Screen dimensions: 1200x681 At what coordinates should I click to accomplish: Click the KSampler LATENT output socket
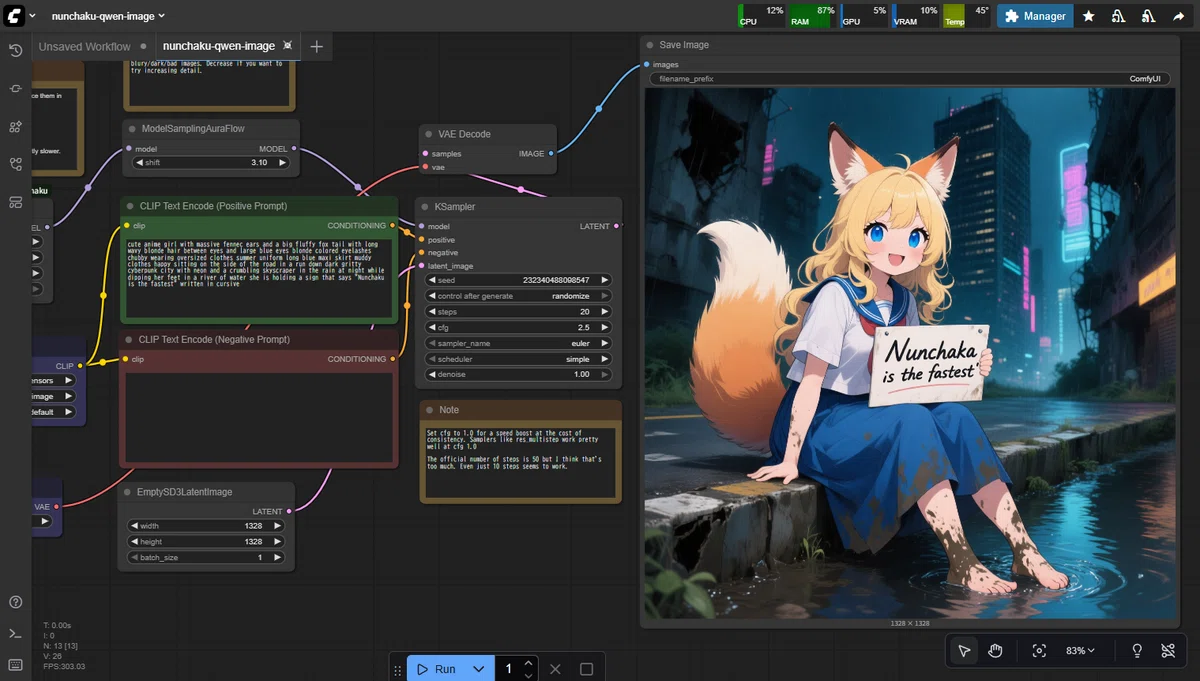(x=616, y=226)
